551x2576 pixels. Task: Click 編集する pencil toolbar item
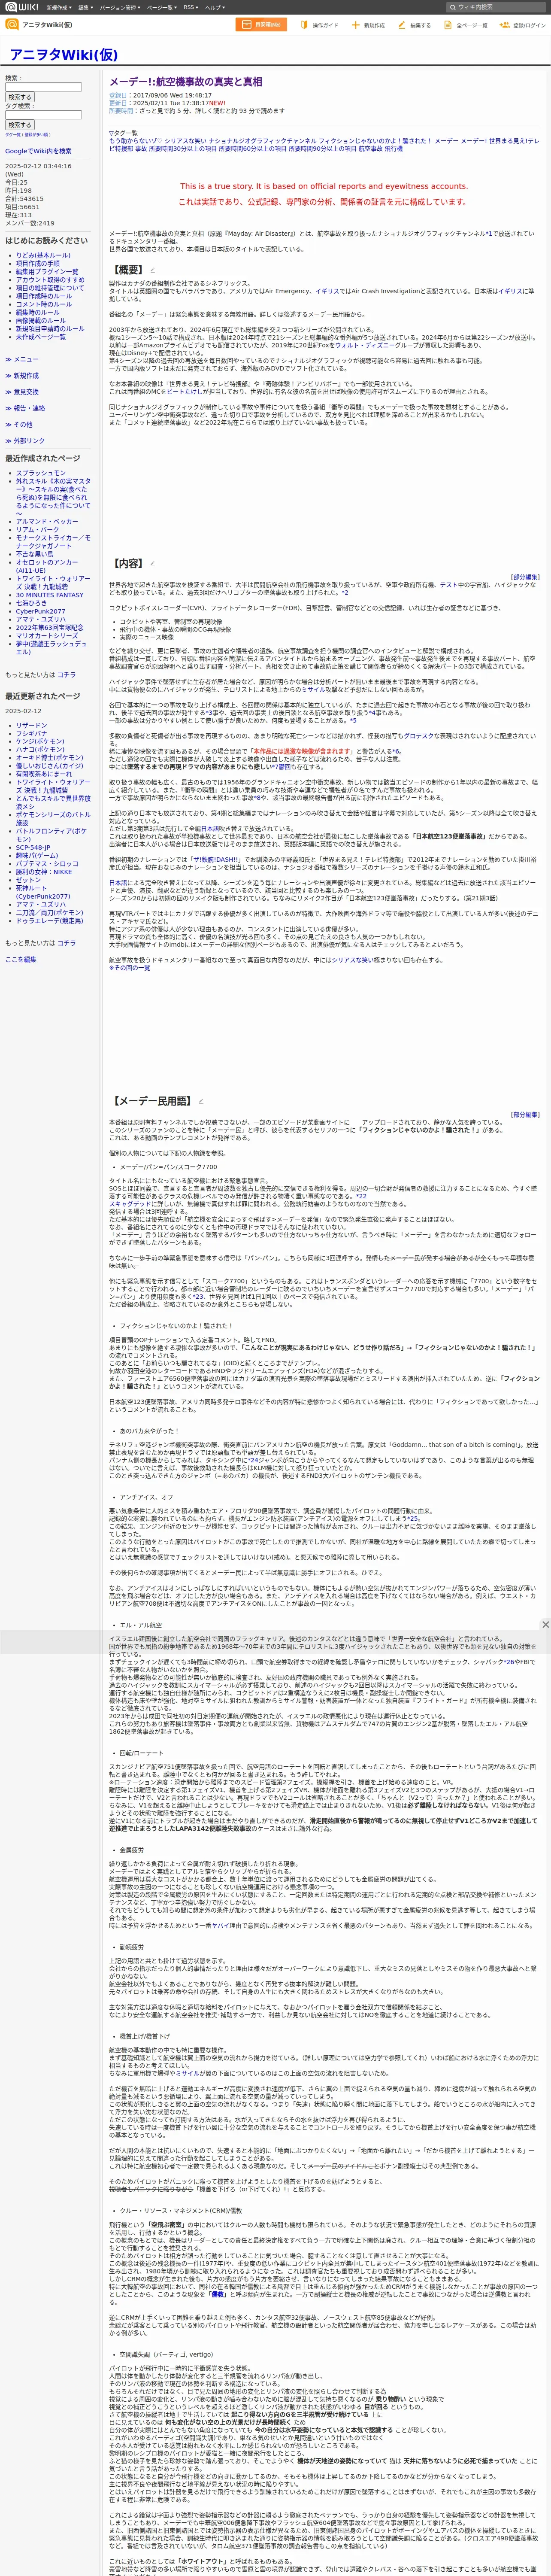pyautogui.click(x=414, y=25)
